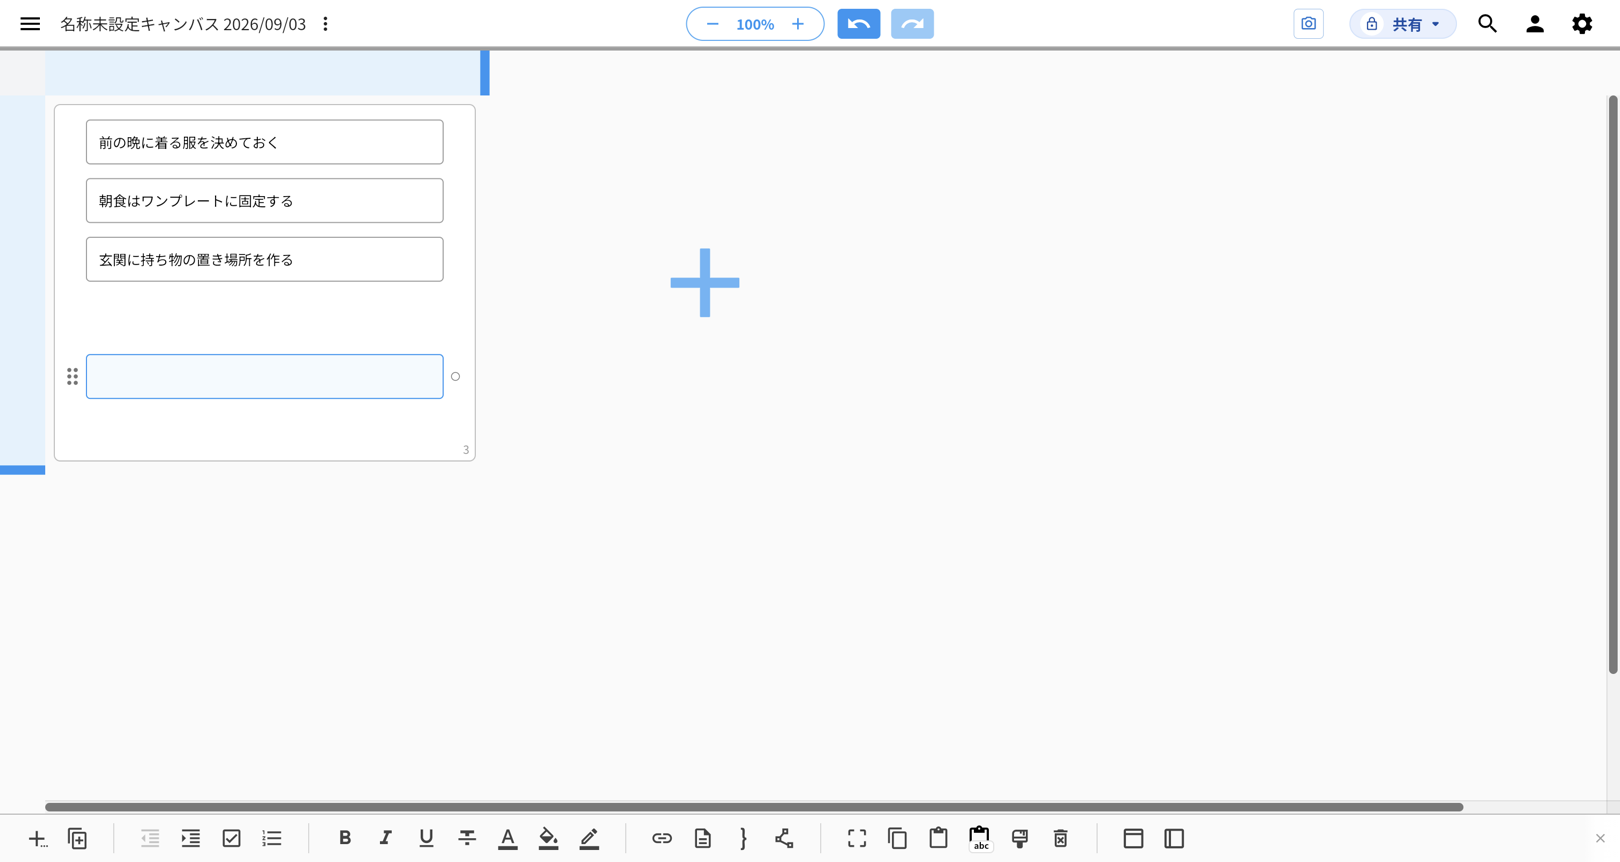Click the small circle beside empty note
Screen dimensions: 1620x862
click(455, 377)
